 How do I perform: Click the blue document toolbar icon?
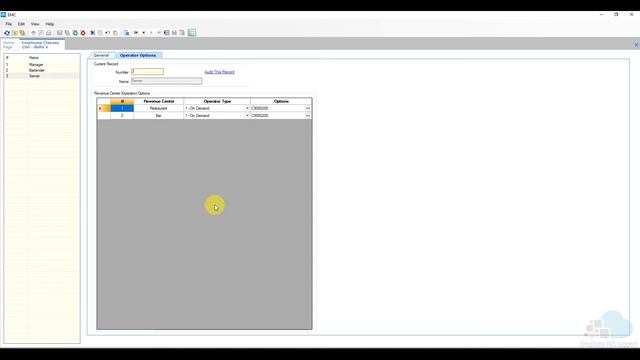(126, 33)
